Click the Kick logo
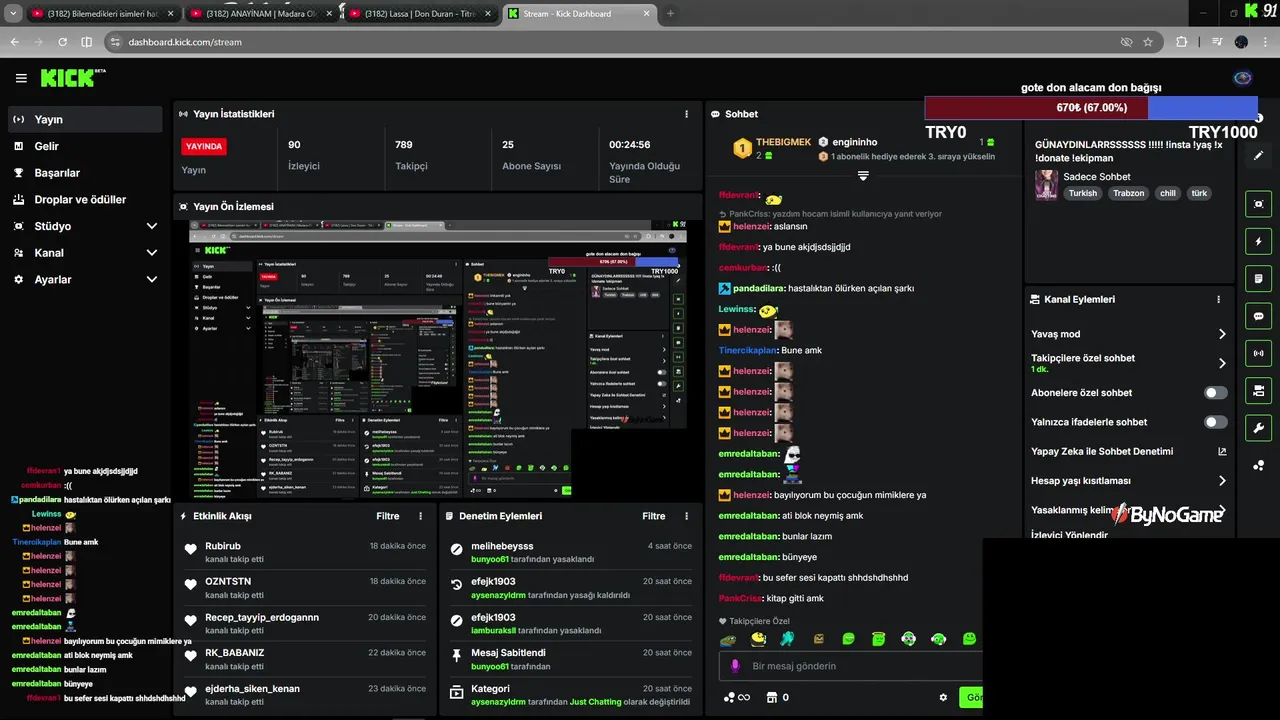This screenshot has width=1280, height=720. 72,78
